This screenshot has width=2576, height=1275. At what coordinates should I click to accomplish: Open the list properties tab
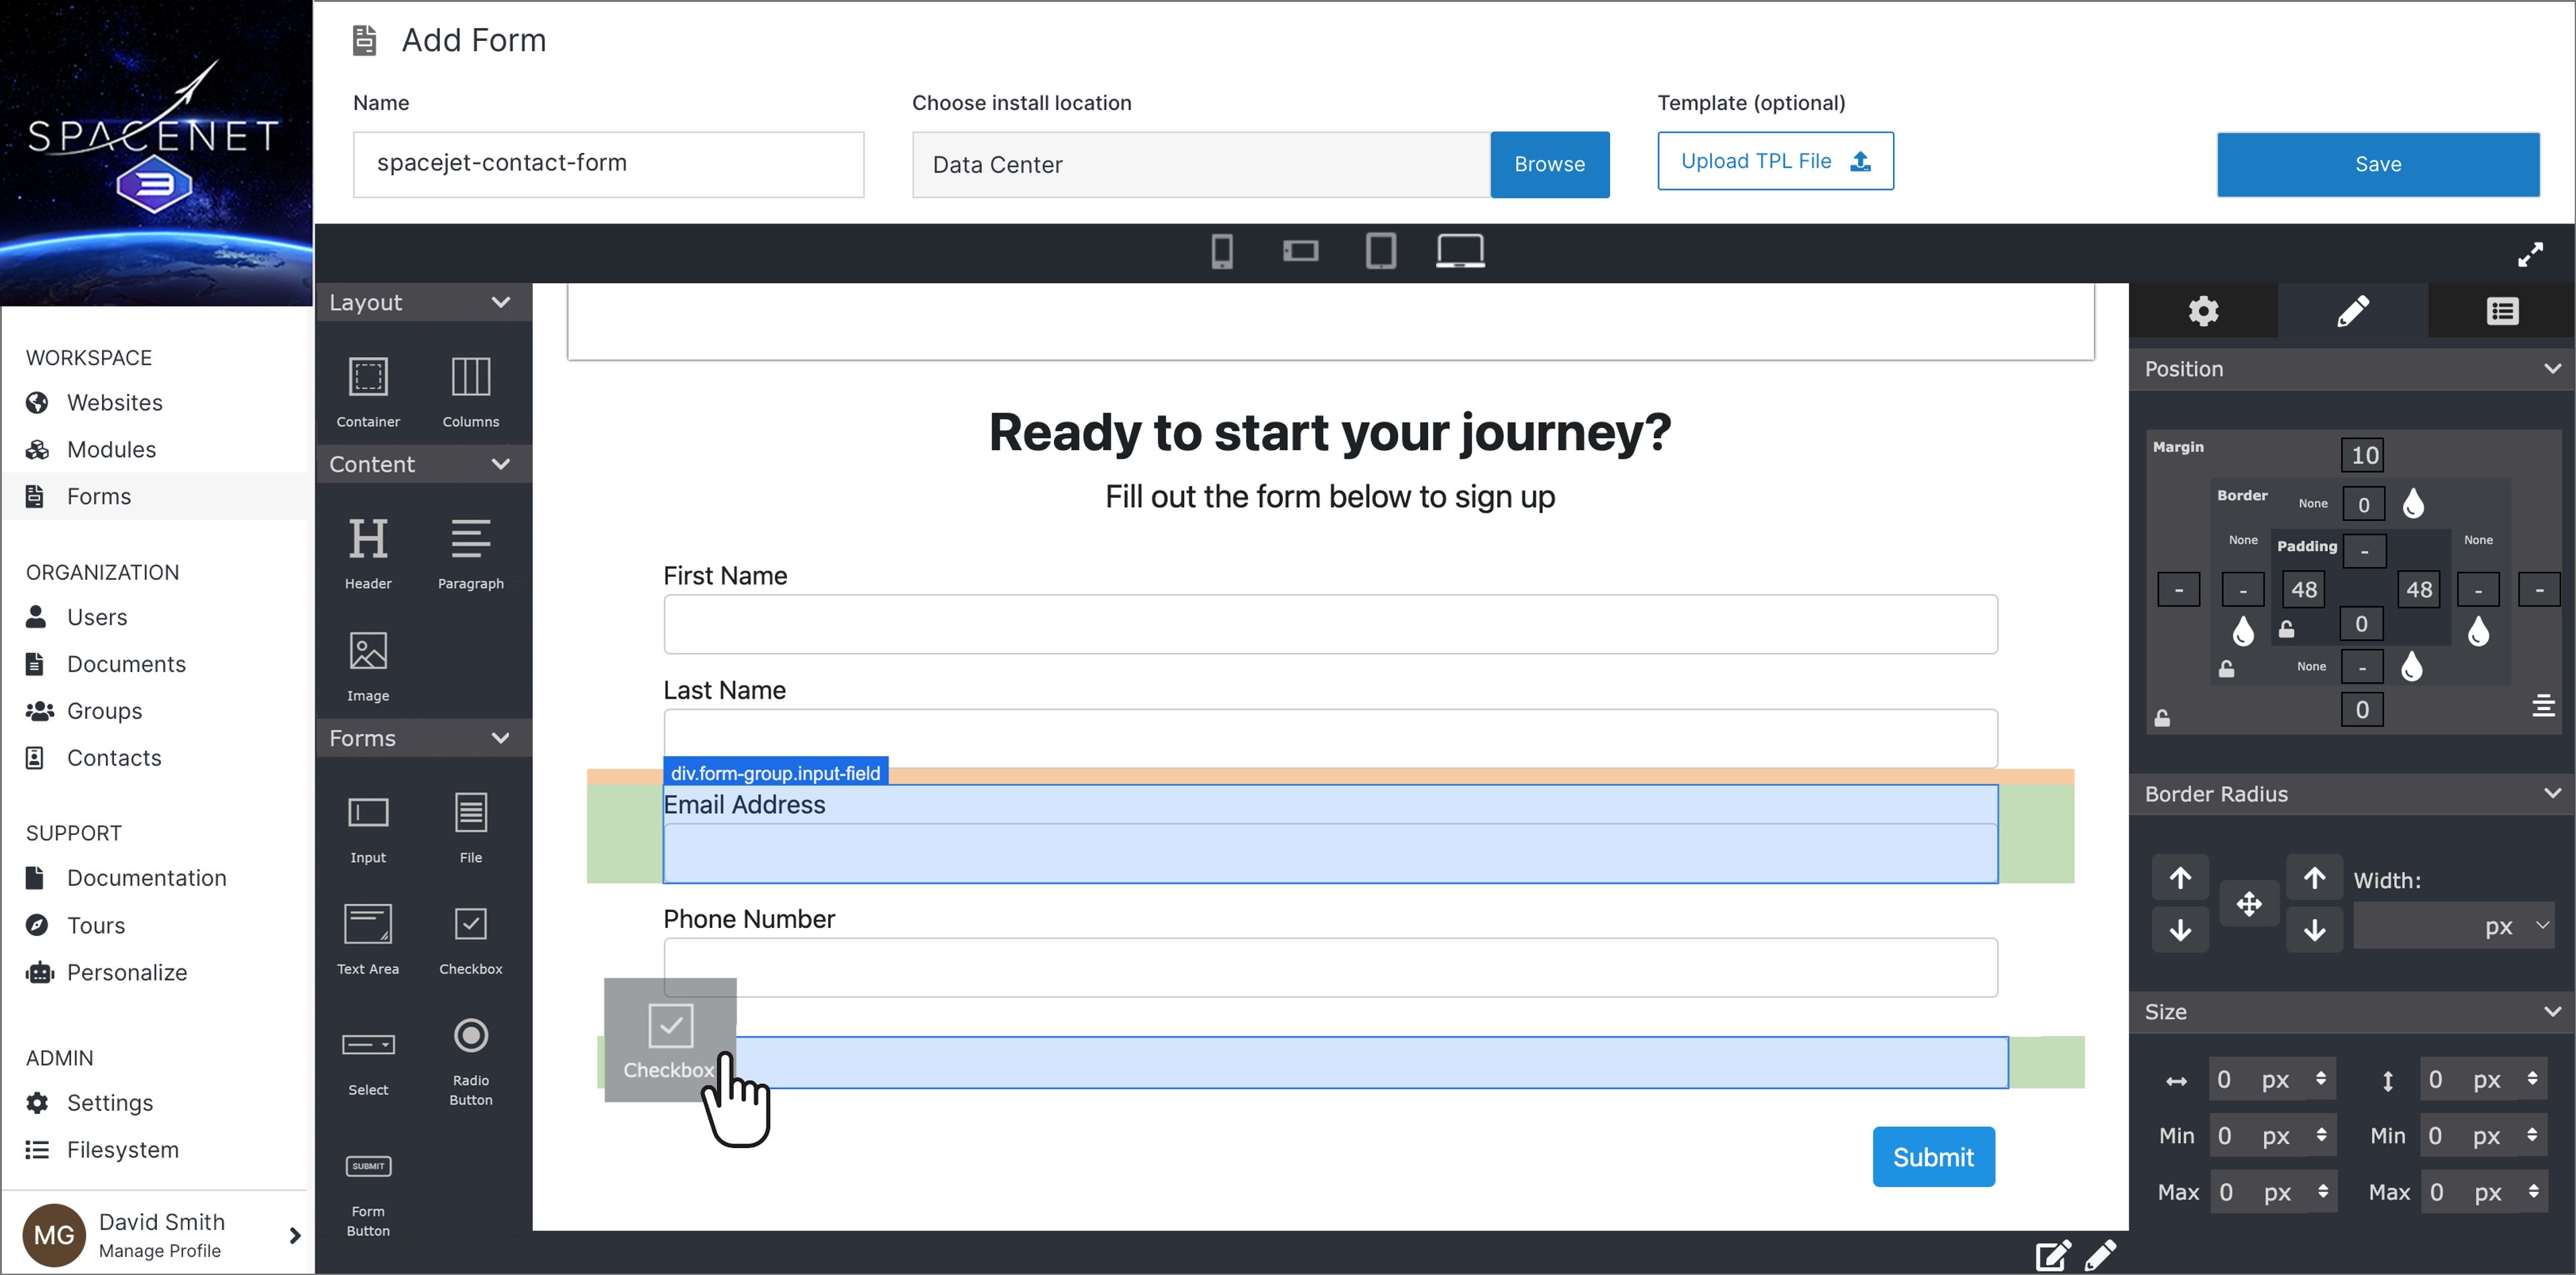pyautogui.click(x=2502, y=311)
